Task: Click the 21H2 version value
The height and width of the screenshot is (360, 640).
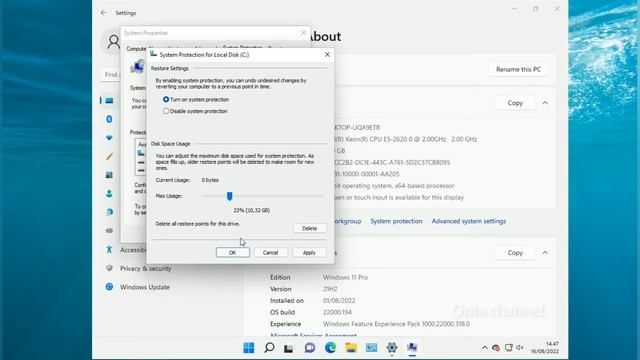Action: (330, 289)
